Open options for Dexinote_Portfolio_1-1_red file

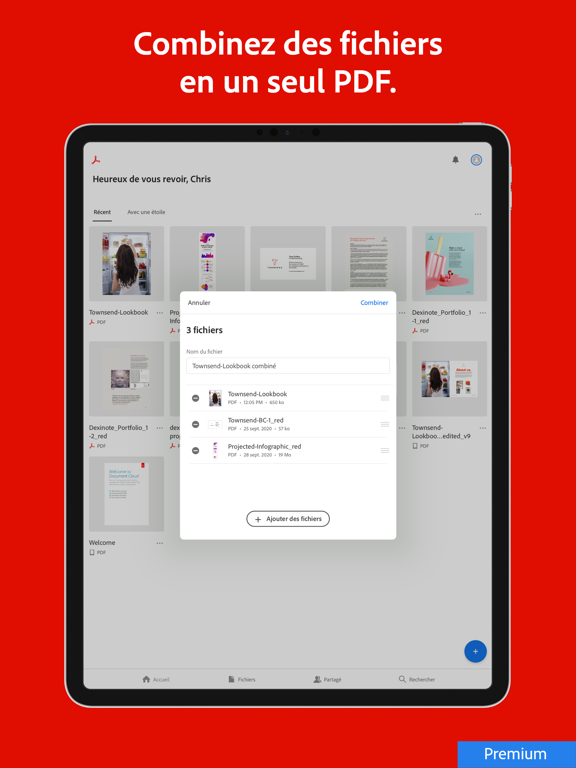[482, 312]
